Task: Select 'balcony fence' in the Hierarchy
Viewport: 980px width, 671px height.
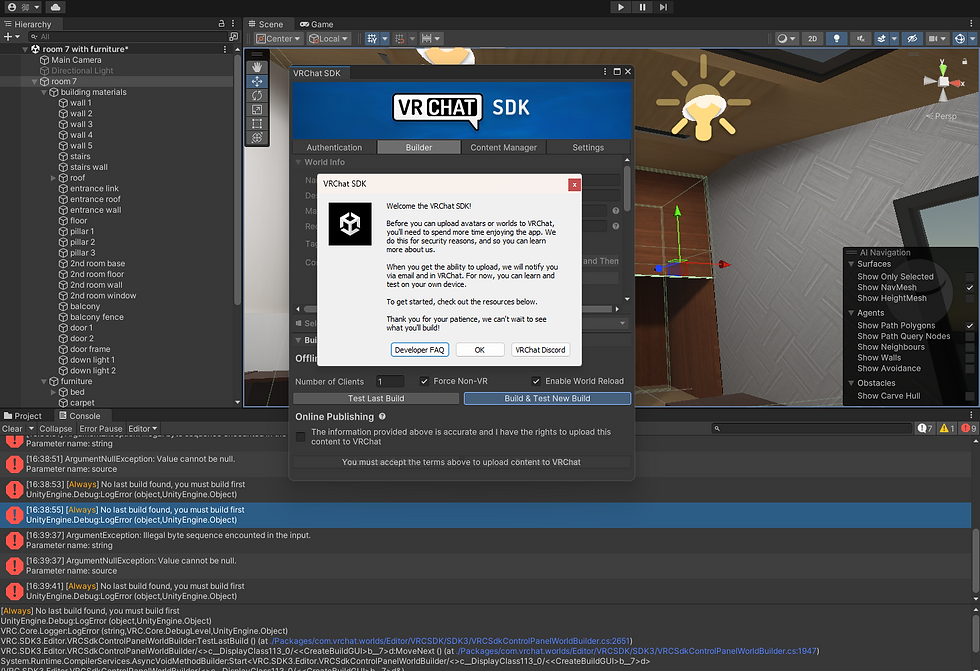Action: (x=96, y=317)
